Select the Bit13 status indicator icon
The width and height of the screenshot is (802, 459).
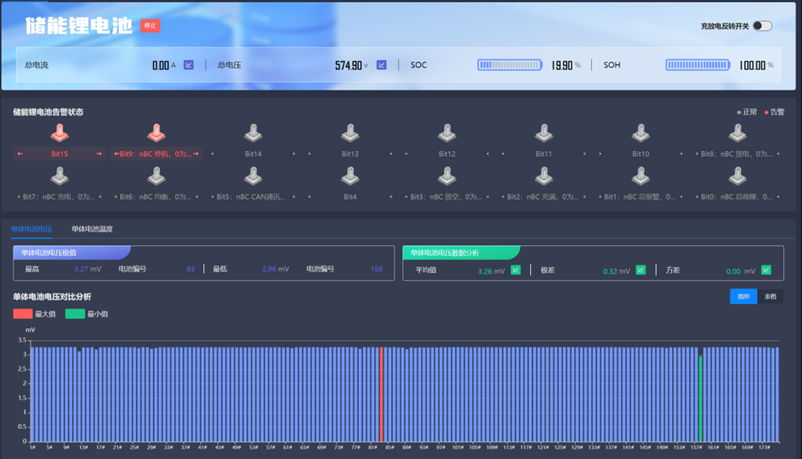(350, 133)
